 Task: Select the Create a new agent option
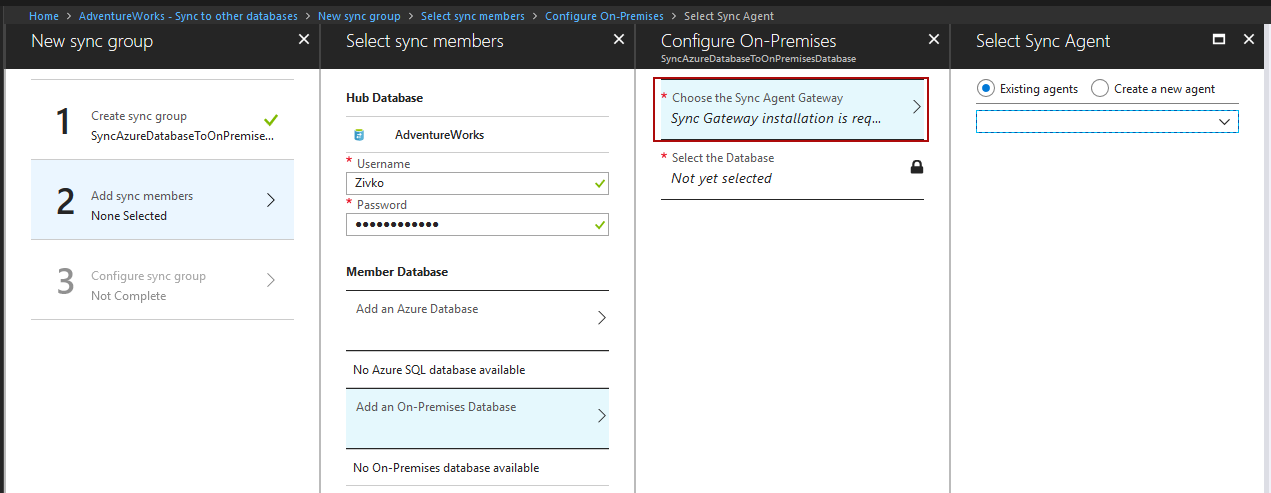point(1100,88)
